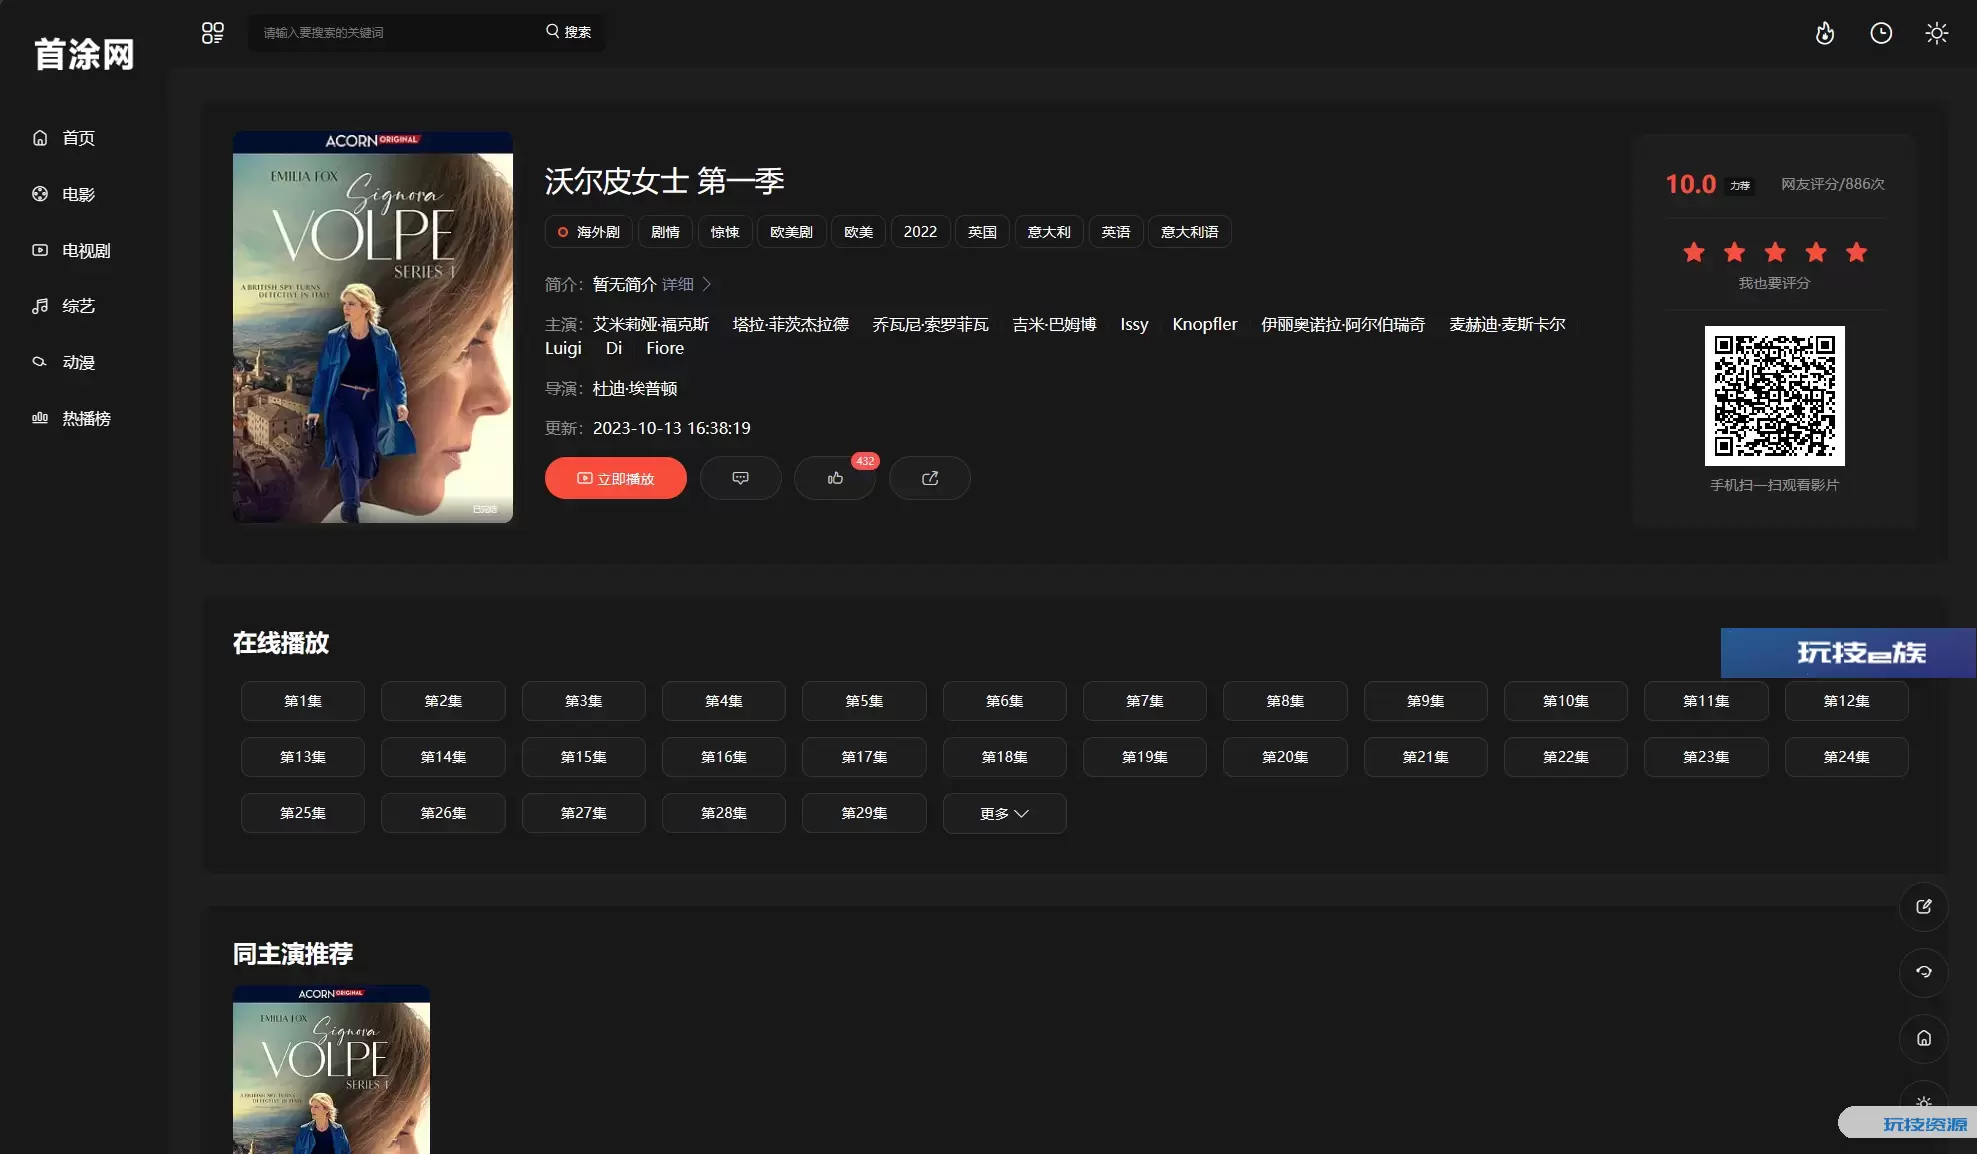This screenshot has width=1977, height=1154.
Task: Select the 2022 year tag
Action: [920, 232]
